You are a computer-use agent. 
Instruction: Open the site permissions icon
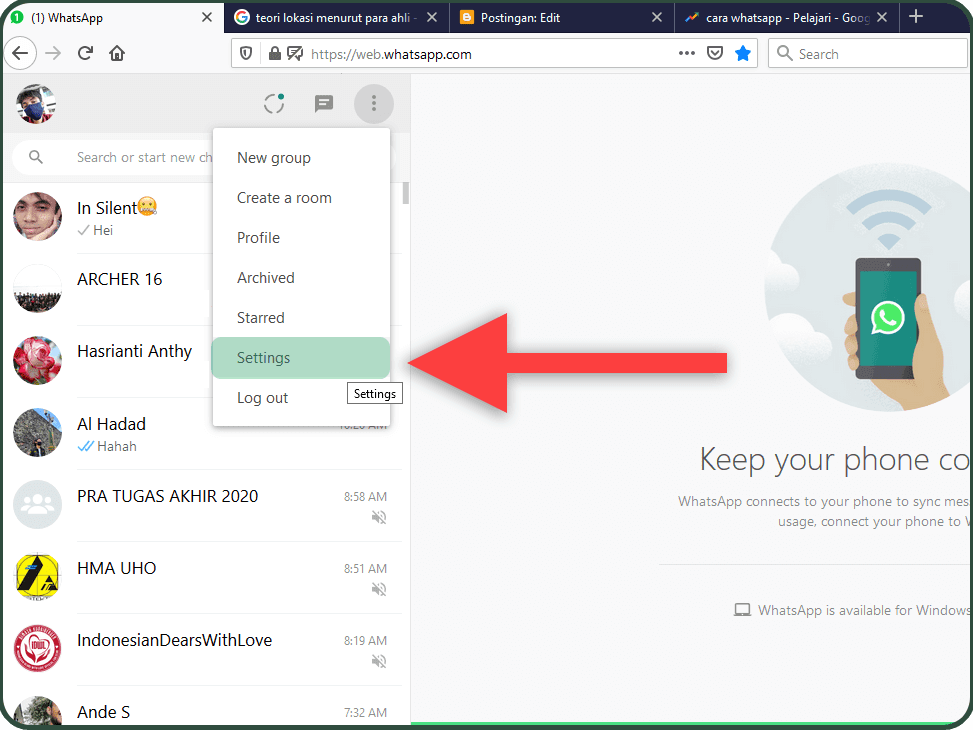(x=295, y=54)
